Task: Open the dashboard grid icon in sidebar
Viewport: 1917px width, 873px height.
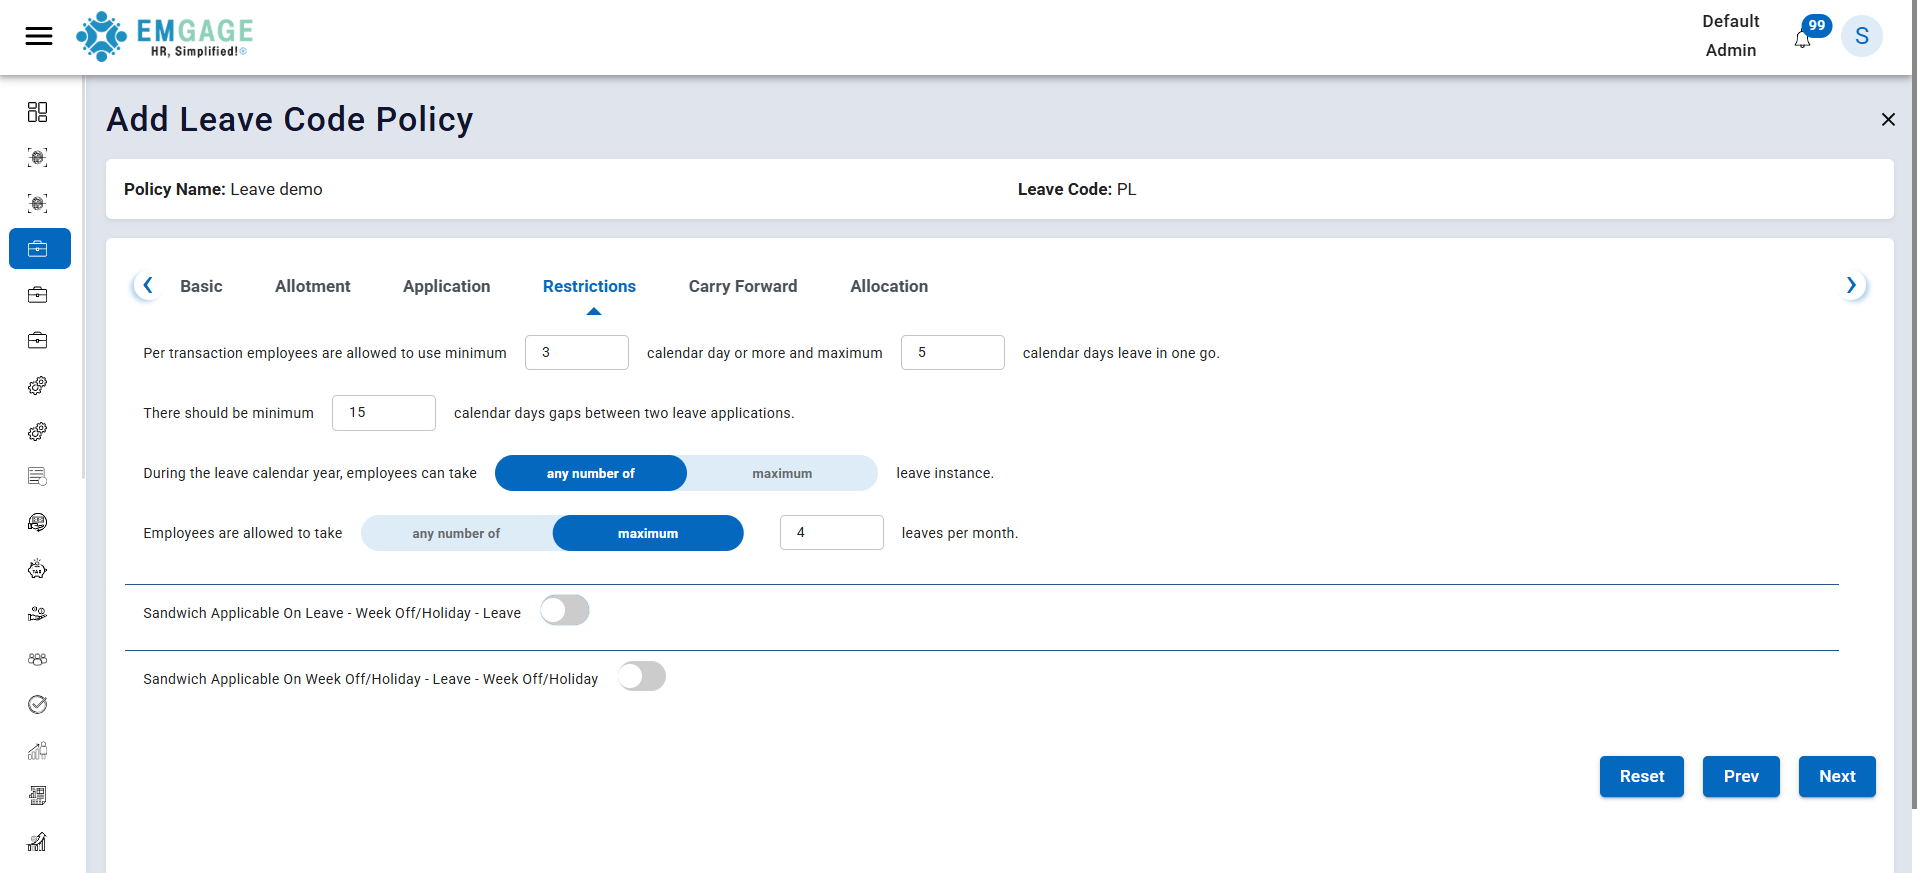Action: (x=38, y=112)
